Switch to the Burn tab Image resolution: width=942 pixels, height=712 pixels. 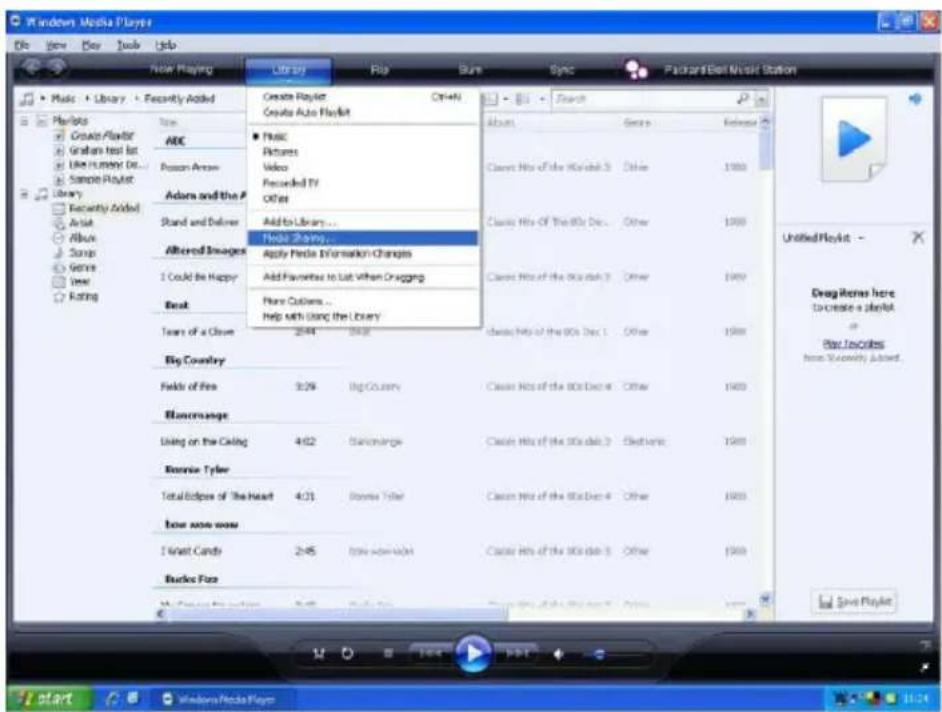[470, 70]
